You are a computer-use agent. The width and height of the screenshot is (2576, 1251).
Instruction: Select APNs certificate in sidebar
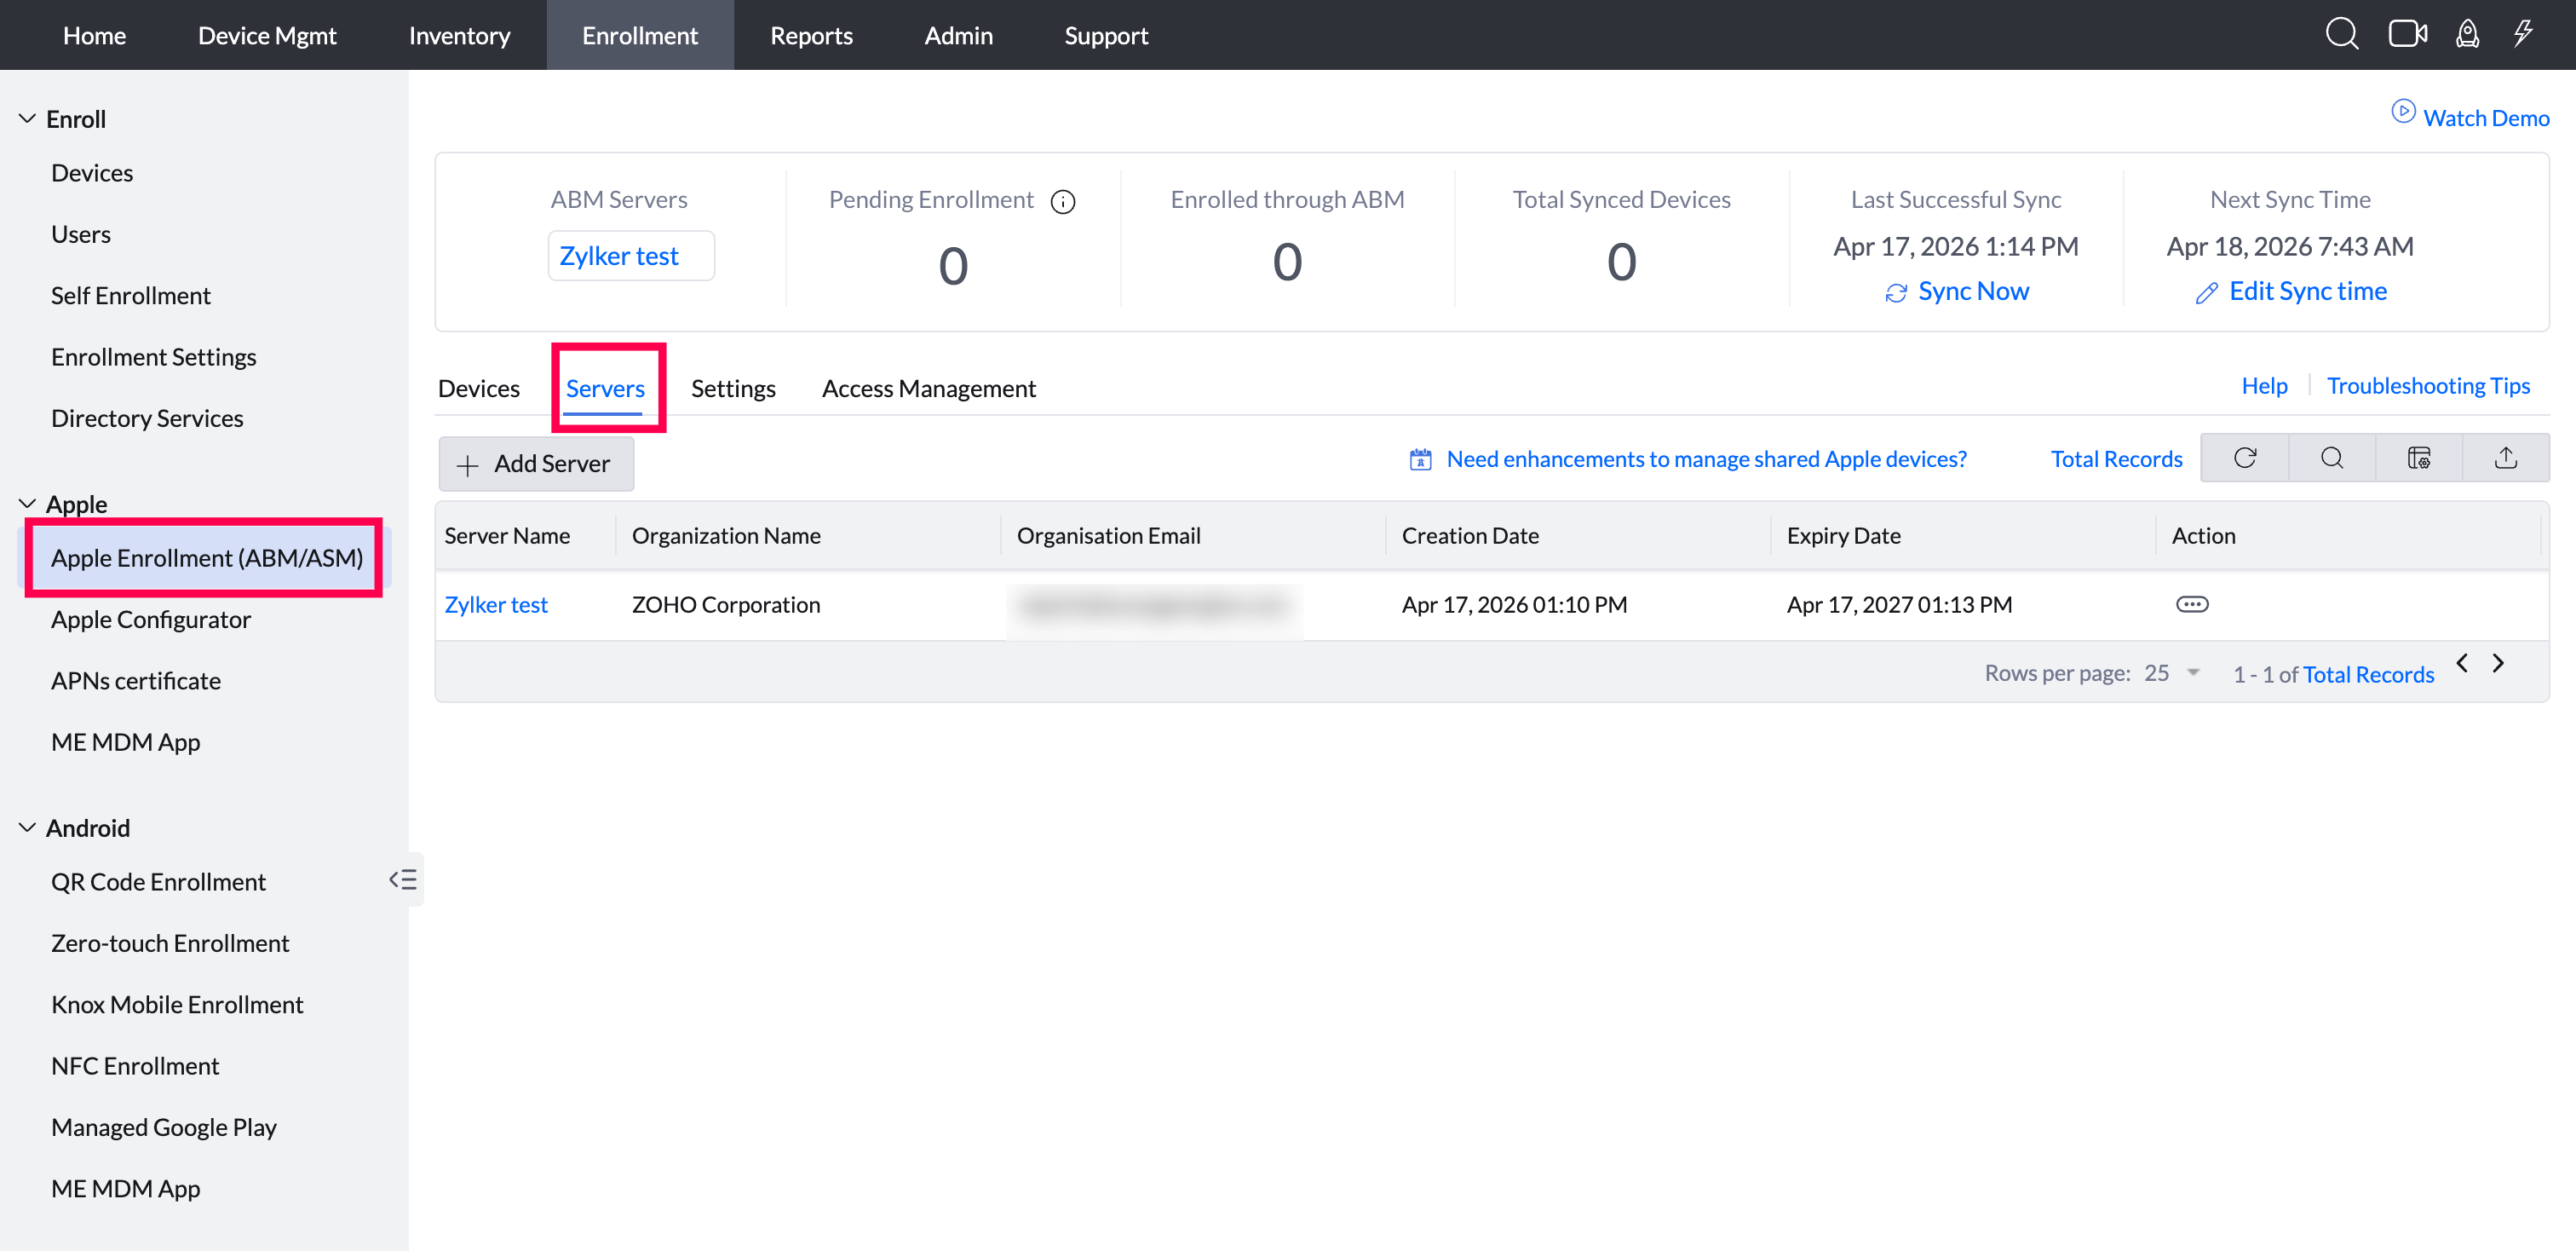point(136,680)
